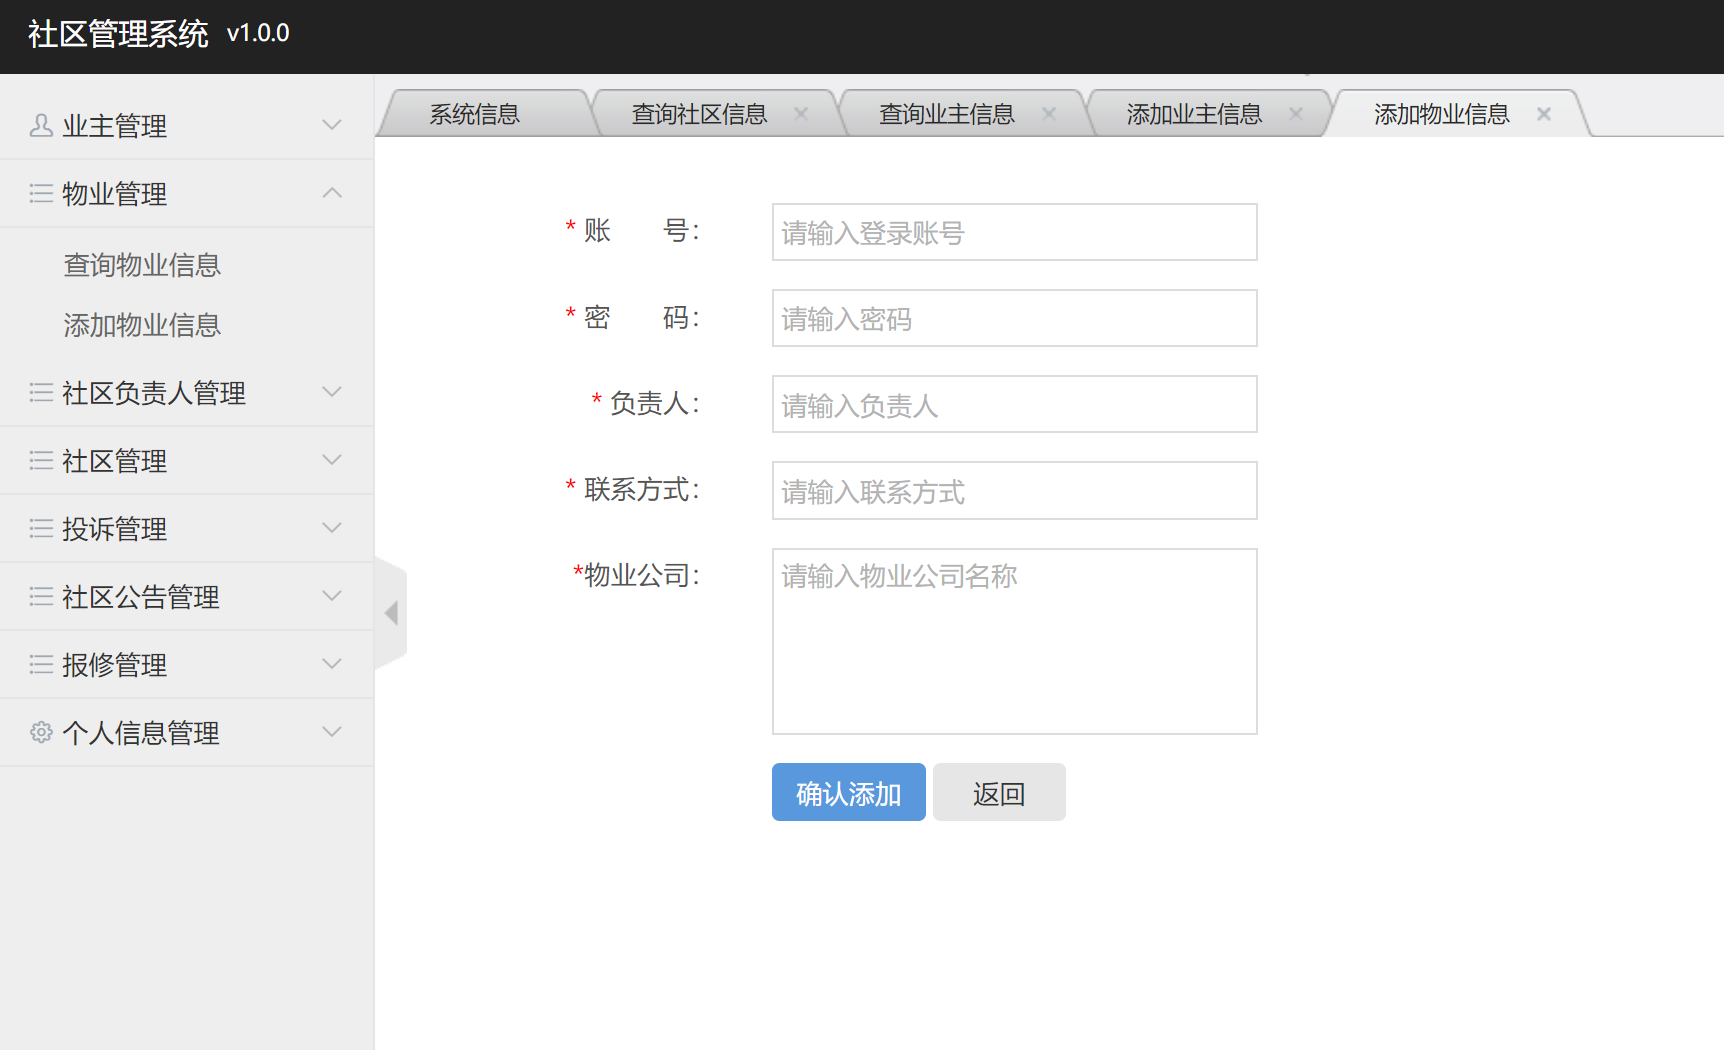Click the list icon next to 社区管理
Image resolution: width=1724 pixels, height=1050 pixels.
(41, 460)
